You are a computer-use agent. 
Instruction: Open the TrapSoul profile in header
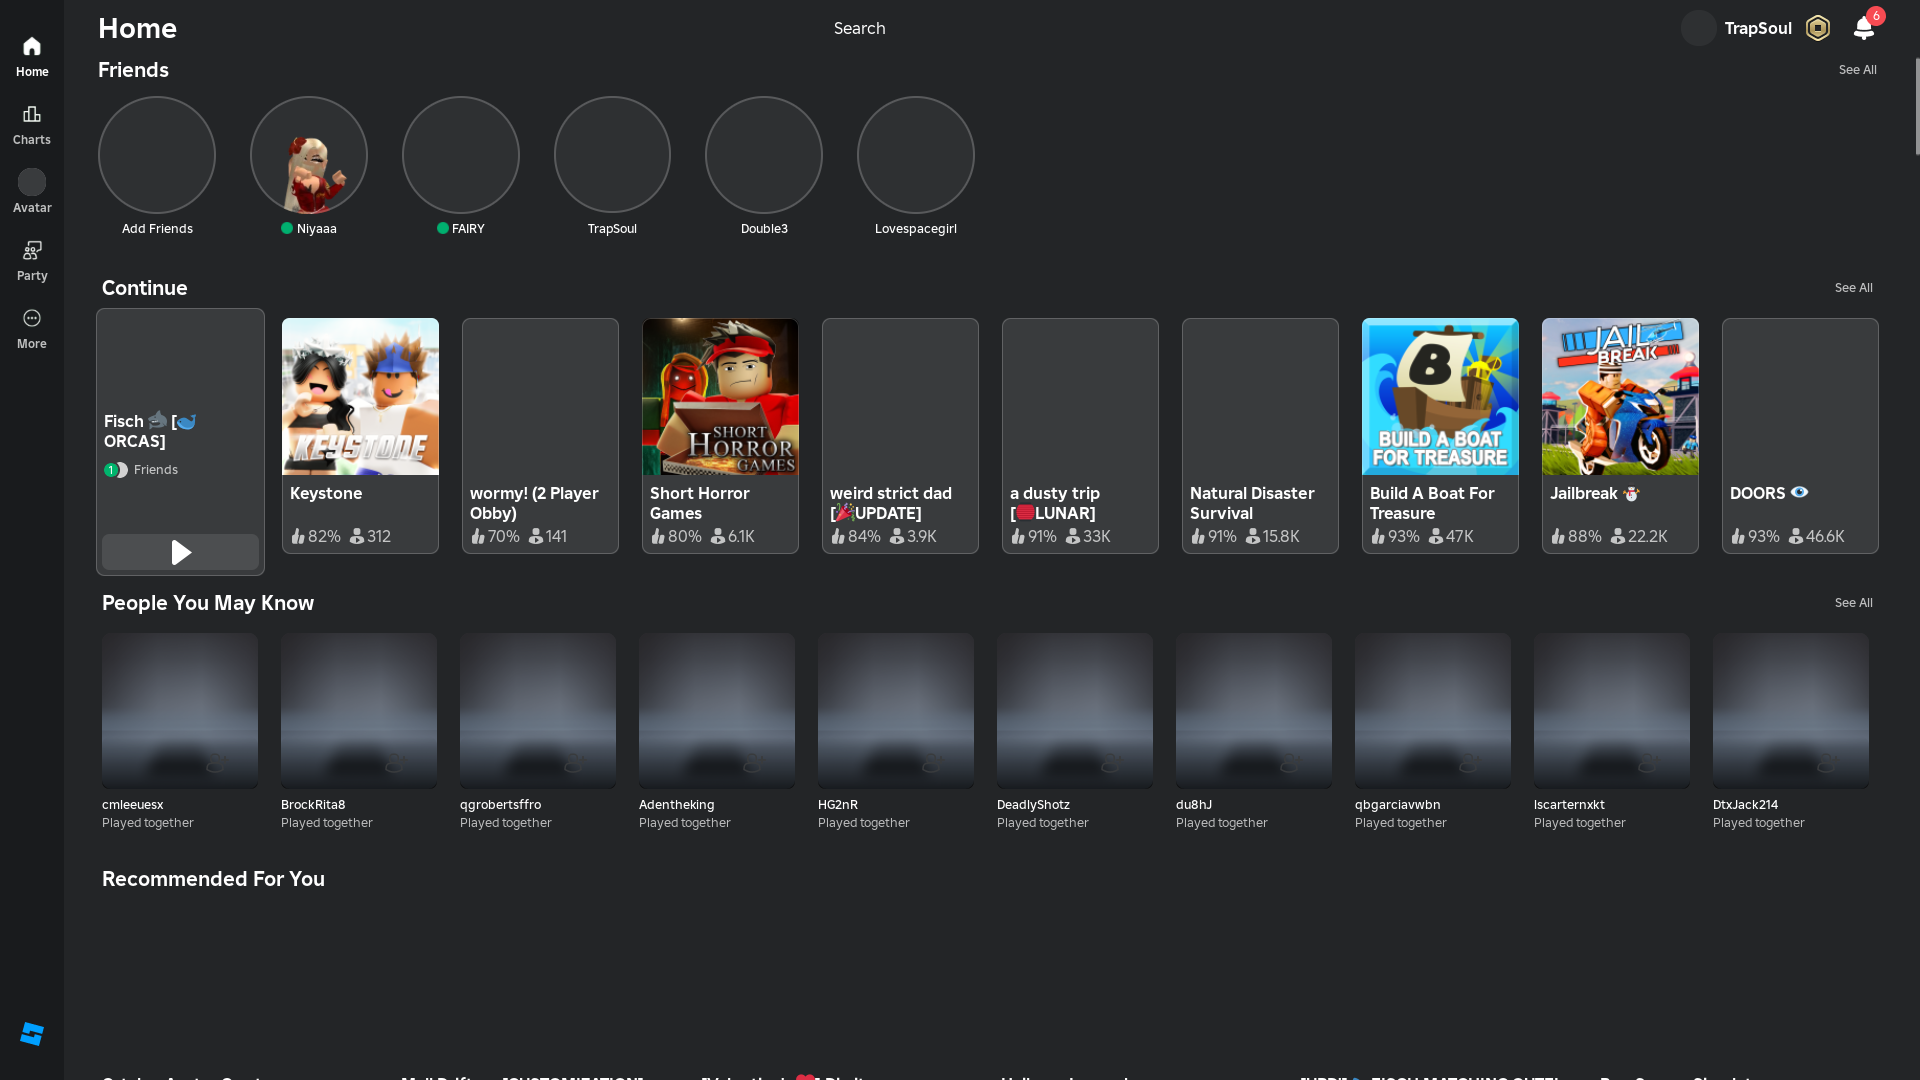[1757, 28]
